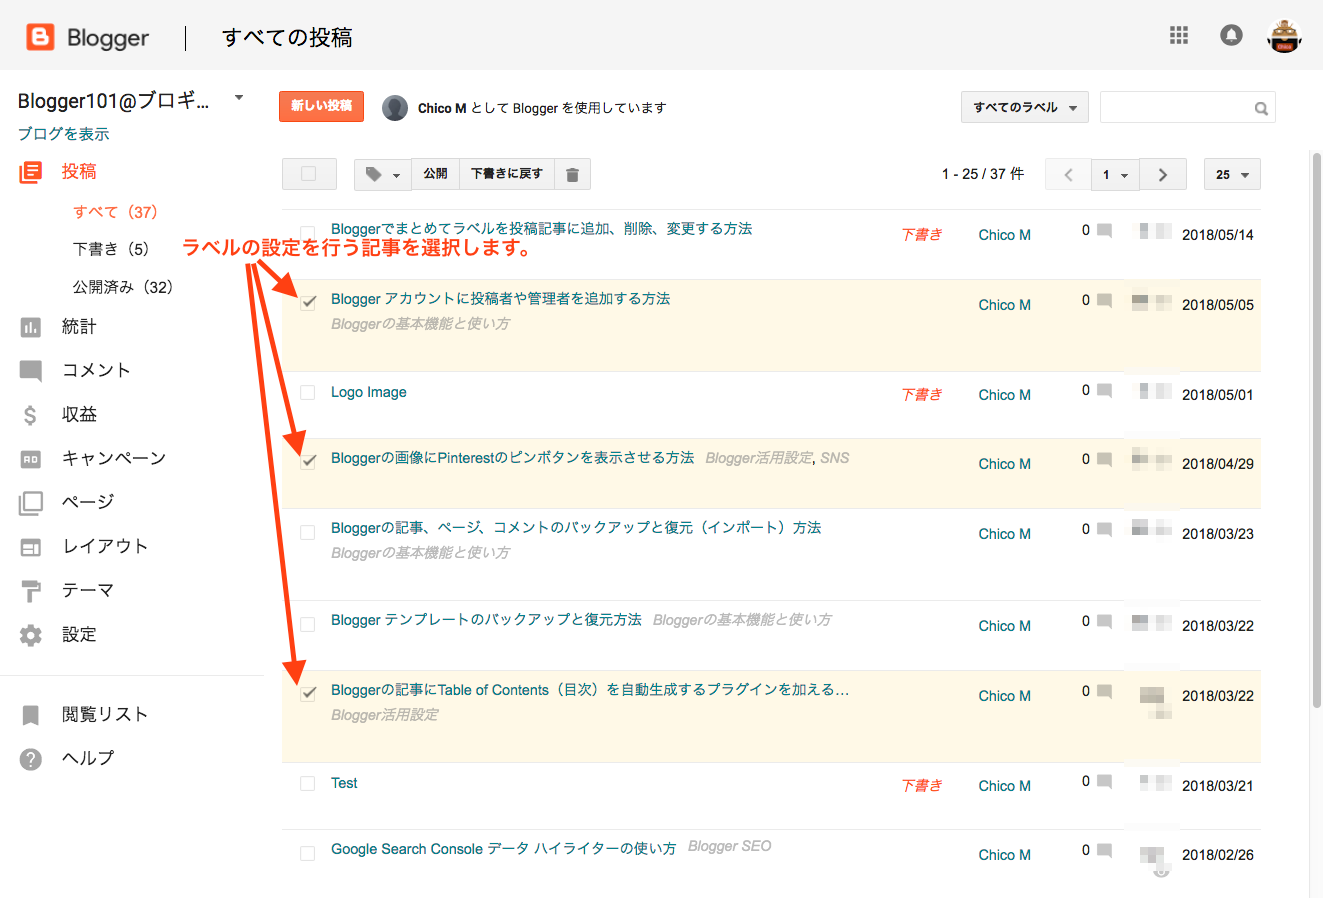Click the pages icon in sidebar
This screenshot has width=1323, height=898.
click(x=31, y=503)
